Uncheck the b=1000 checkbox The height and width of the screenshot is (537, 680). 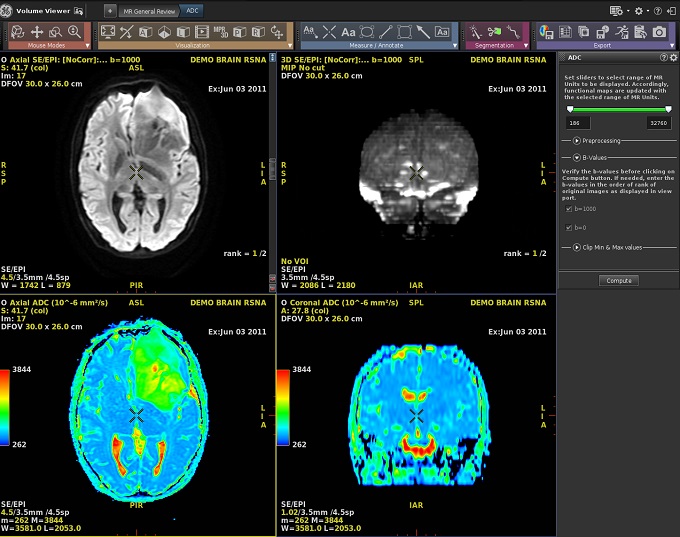pyautogui.click(x=569, y=209)
